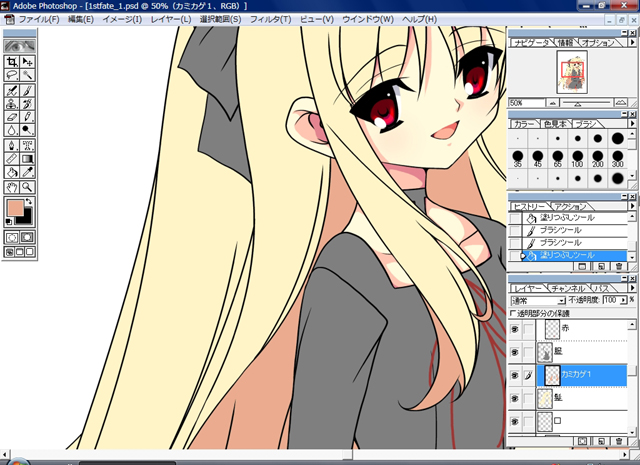Select the Pen tool
Screen dimensions: 640x465
[x=11, y=145]
